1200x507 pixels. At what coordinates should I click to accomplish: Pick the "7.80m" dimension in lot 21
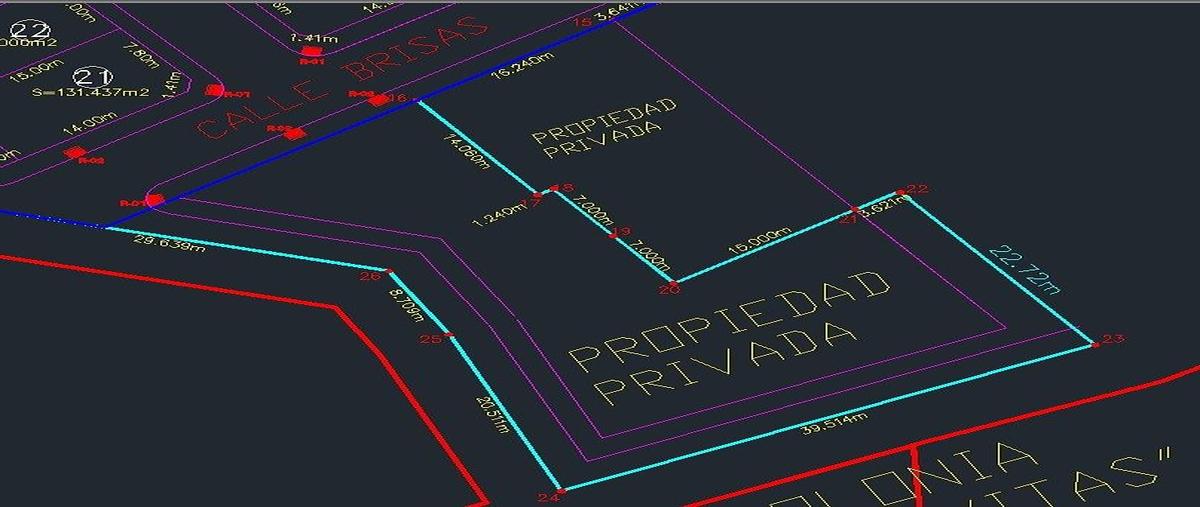coord(140,56)
